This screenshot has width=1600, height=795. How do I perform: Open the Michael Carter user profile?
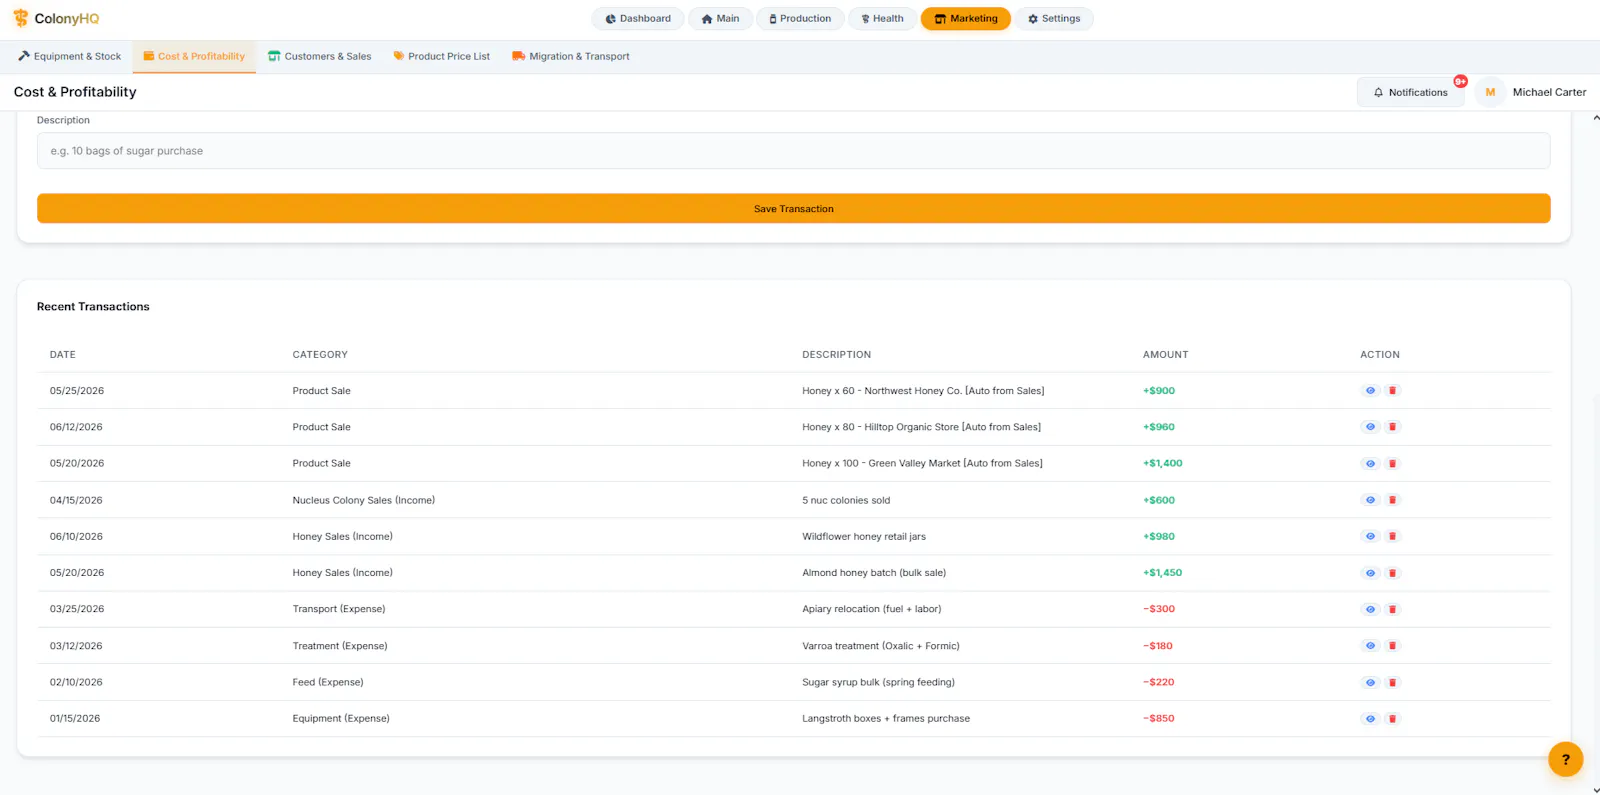[1549, 92]
